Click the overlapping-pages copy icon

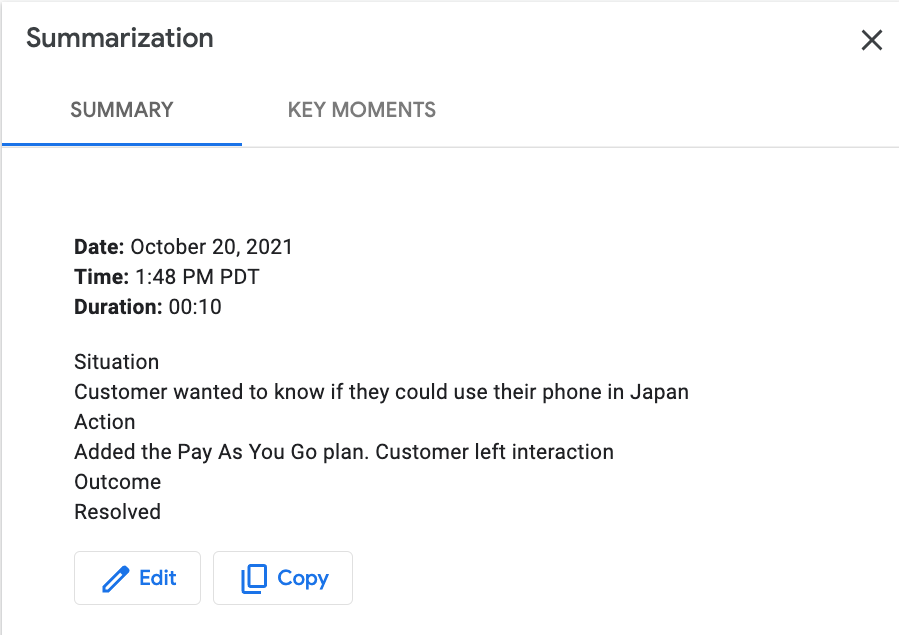tap(254, 579)
